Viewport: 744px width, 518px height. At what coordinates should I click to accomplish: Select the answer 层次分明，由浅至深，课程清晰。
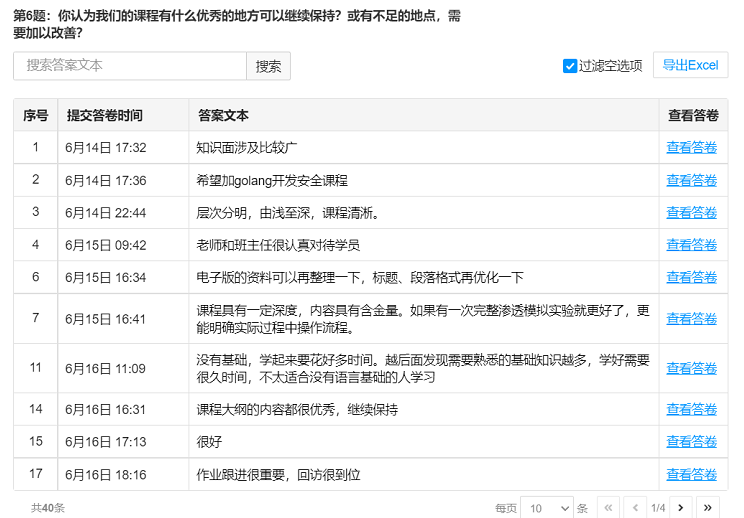coord(289,213)
